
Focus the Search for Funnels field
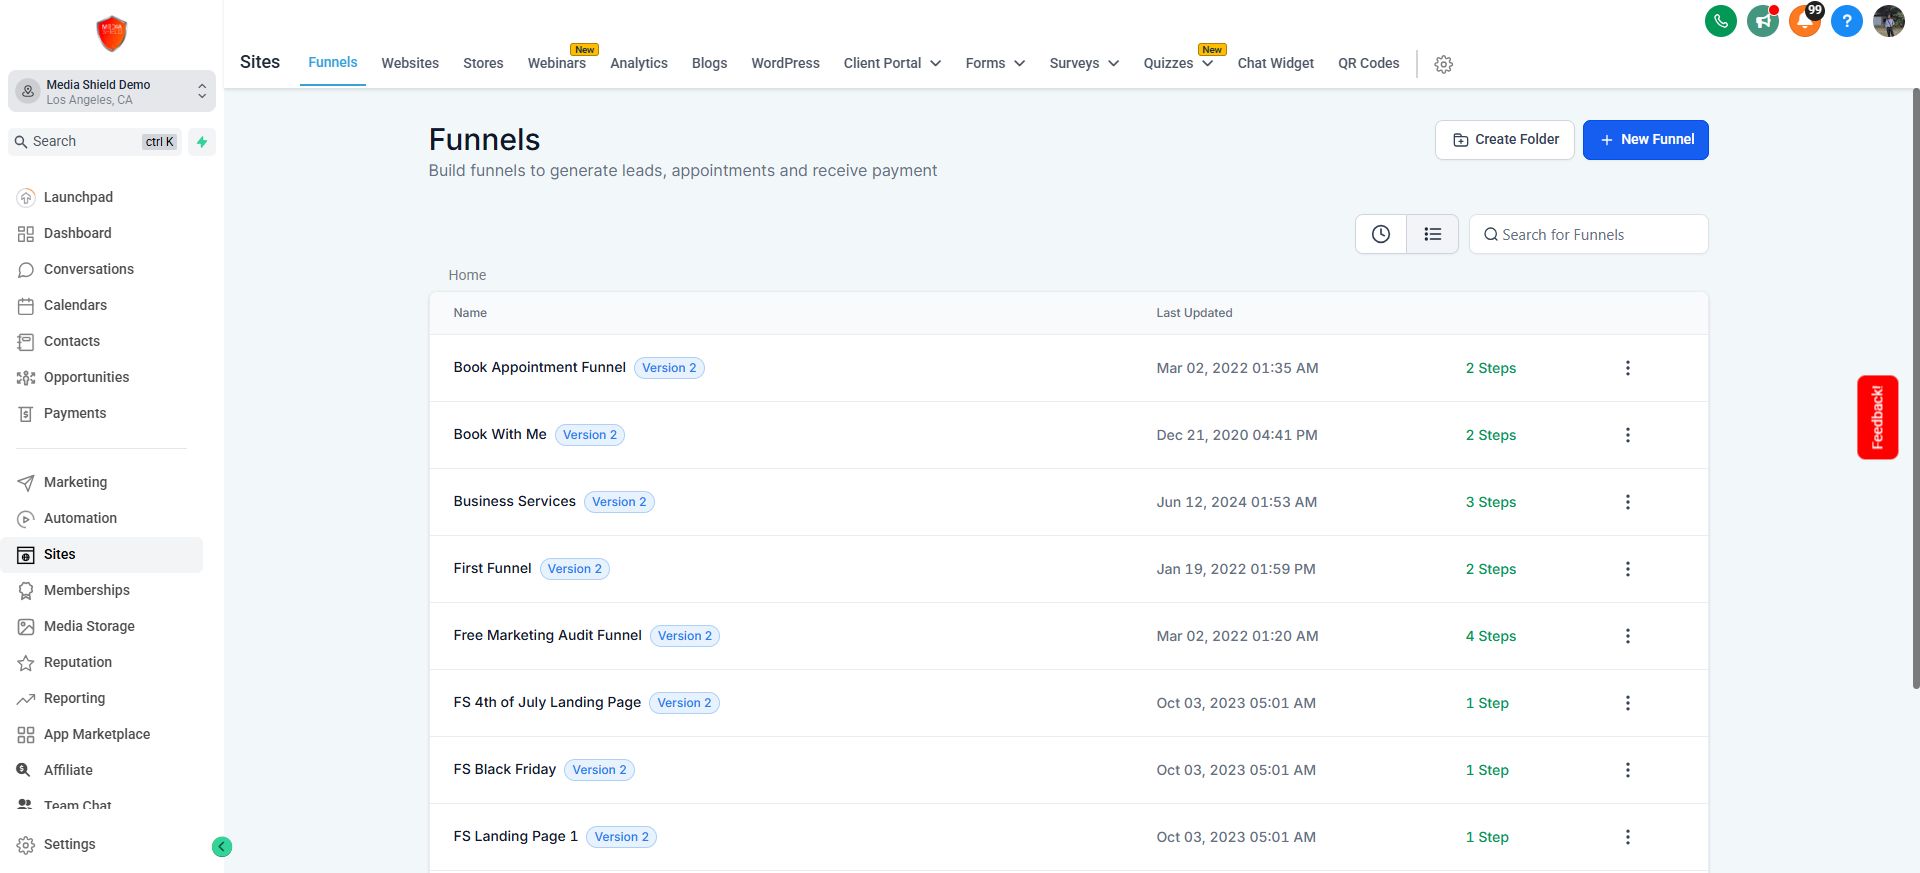coord(1588,234)
